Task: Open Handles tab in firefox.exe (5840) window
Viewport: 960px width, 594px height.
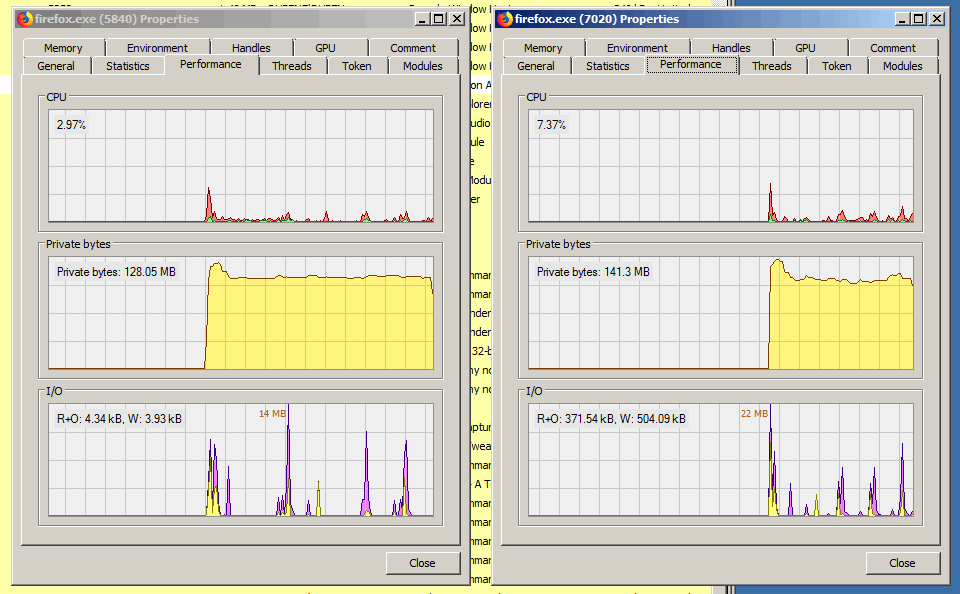Action: 251,48
